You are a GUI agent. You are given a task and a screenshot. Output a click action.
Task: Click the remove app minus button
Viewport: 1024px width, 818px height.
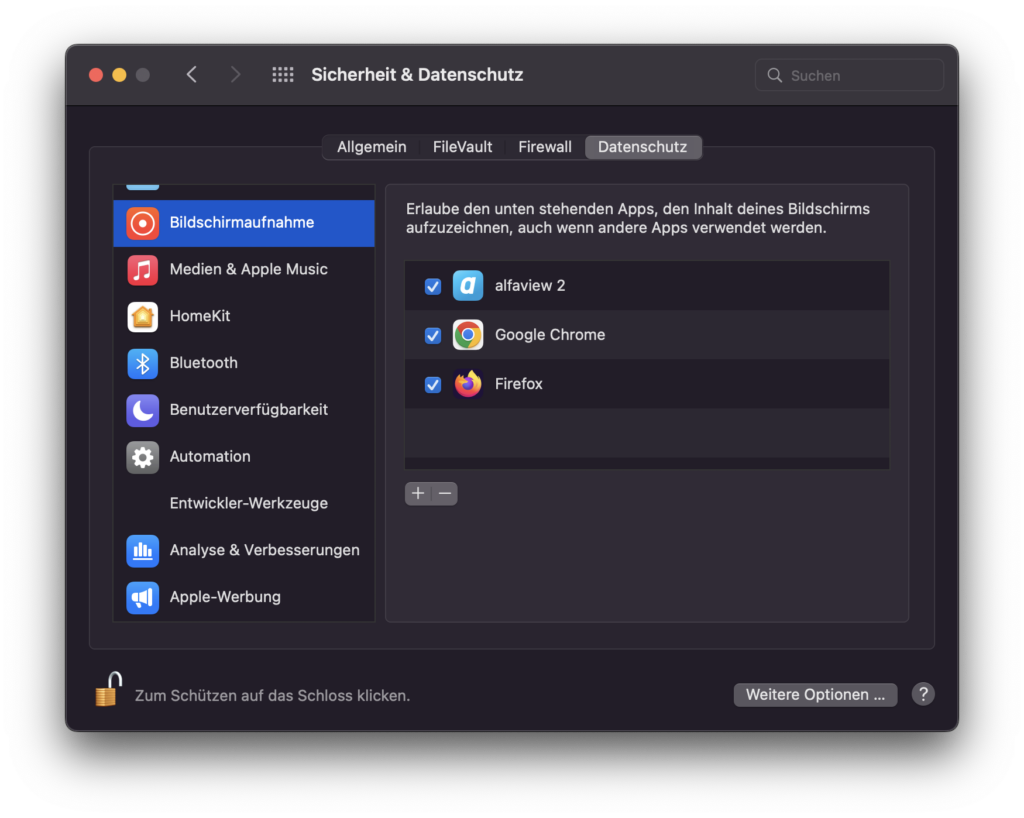click(444, 493)
